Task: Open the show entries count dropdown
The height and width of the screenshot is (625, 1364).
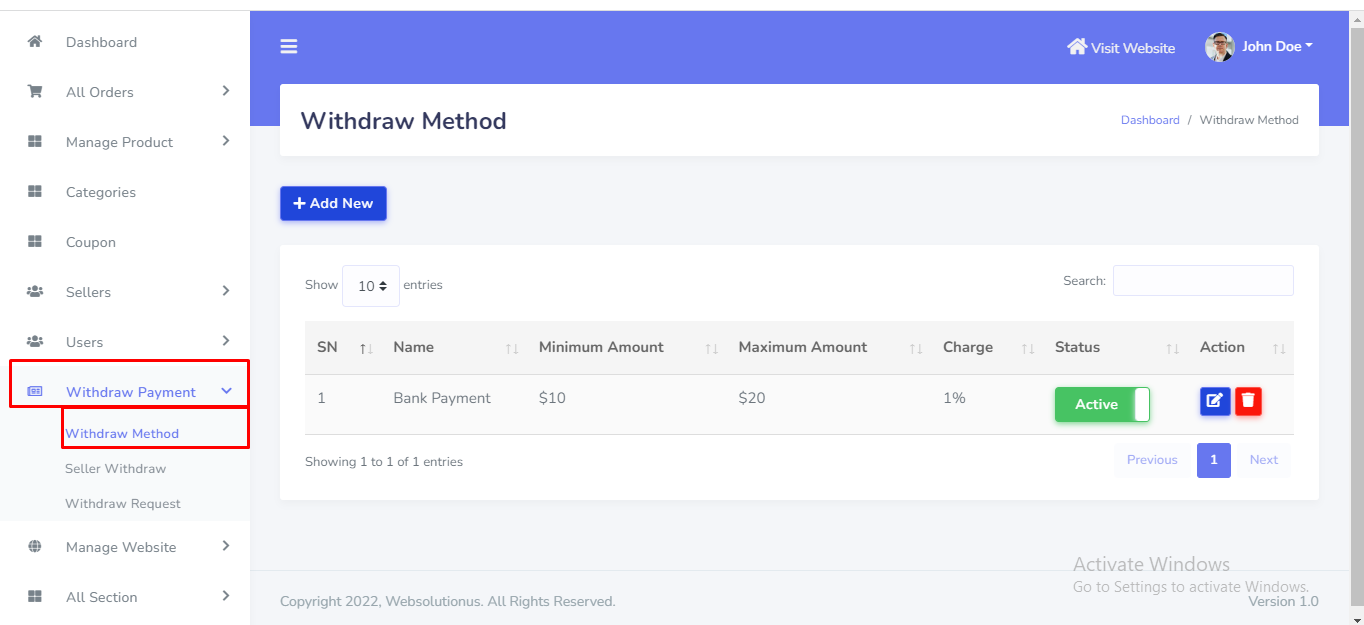Action: 371,286
